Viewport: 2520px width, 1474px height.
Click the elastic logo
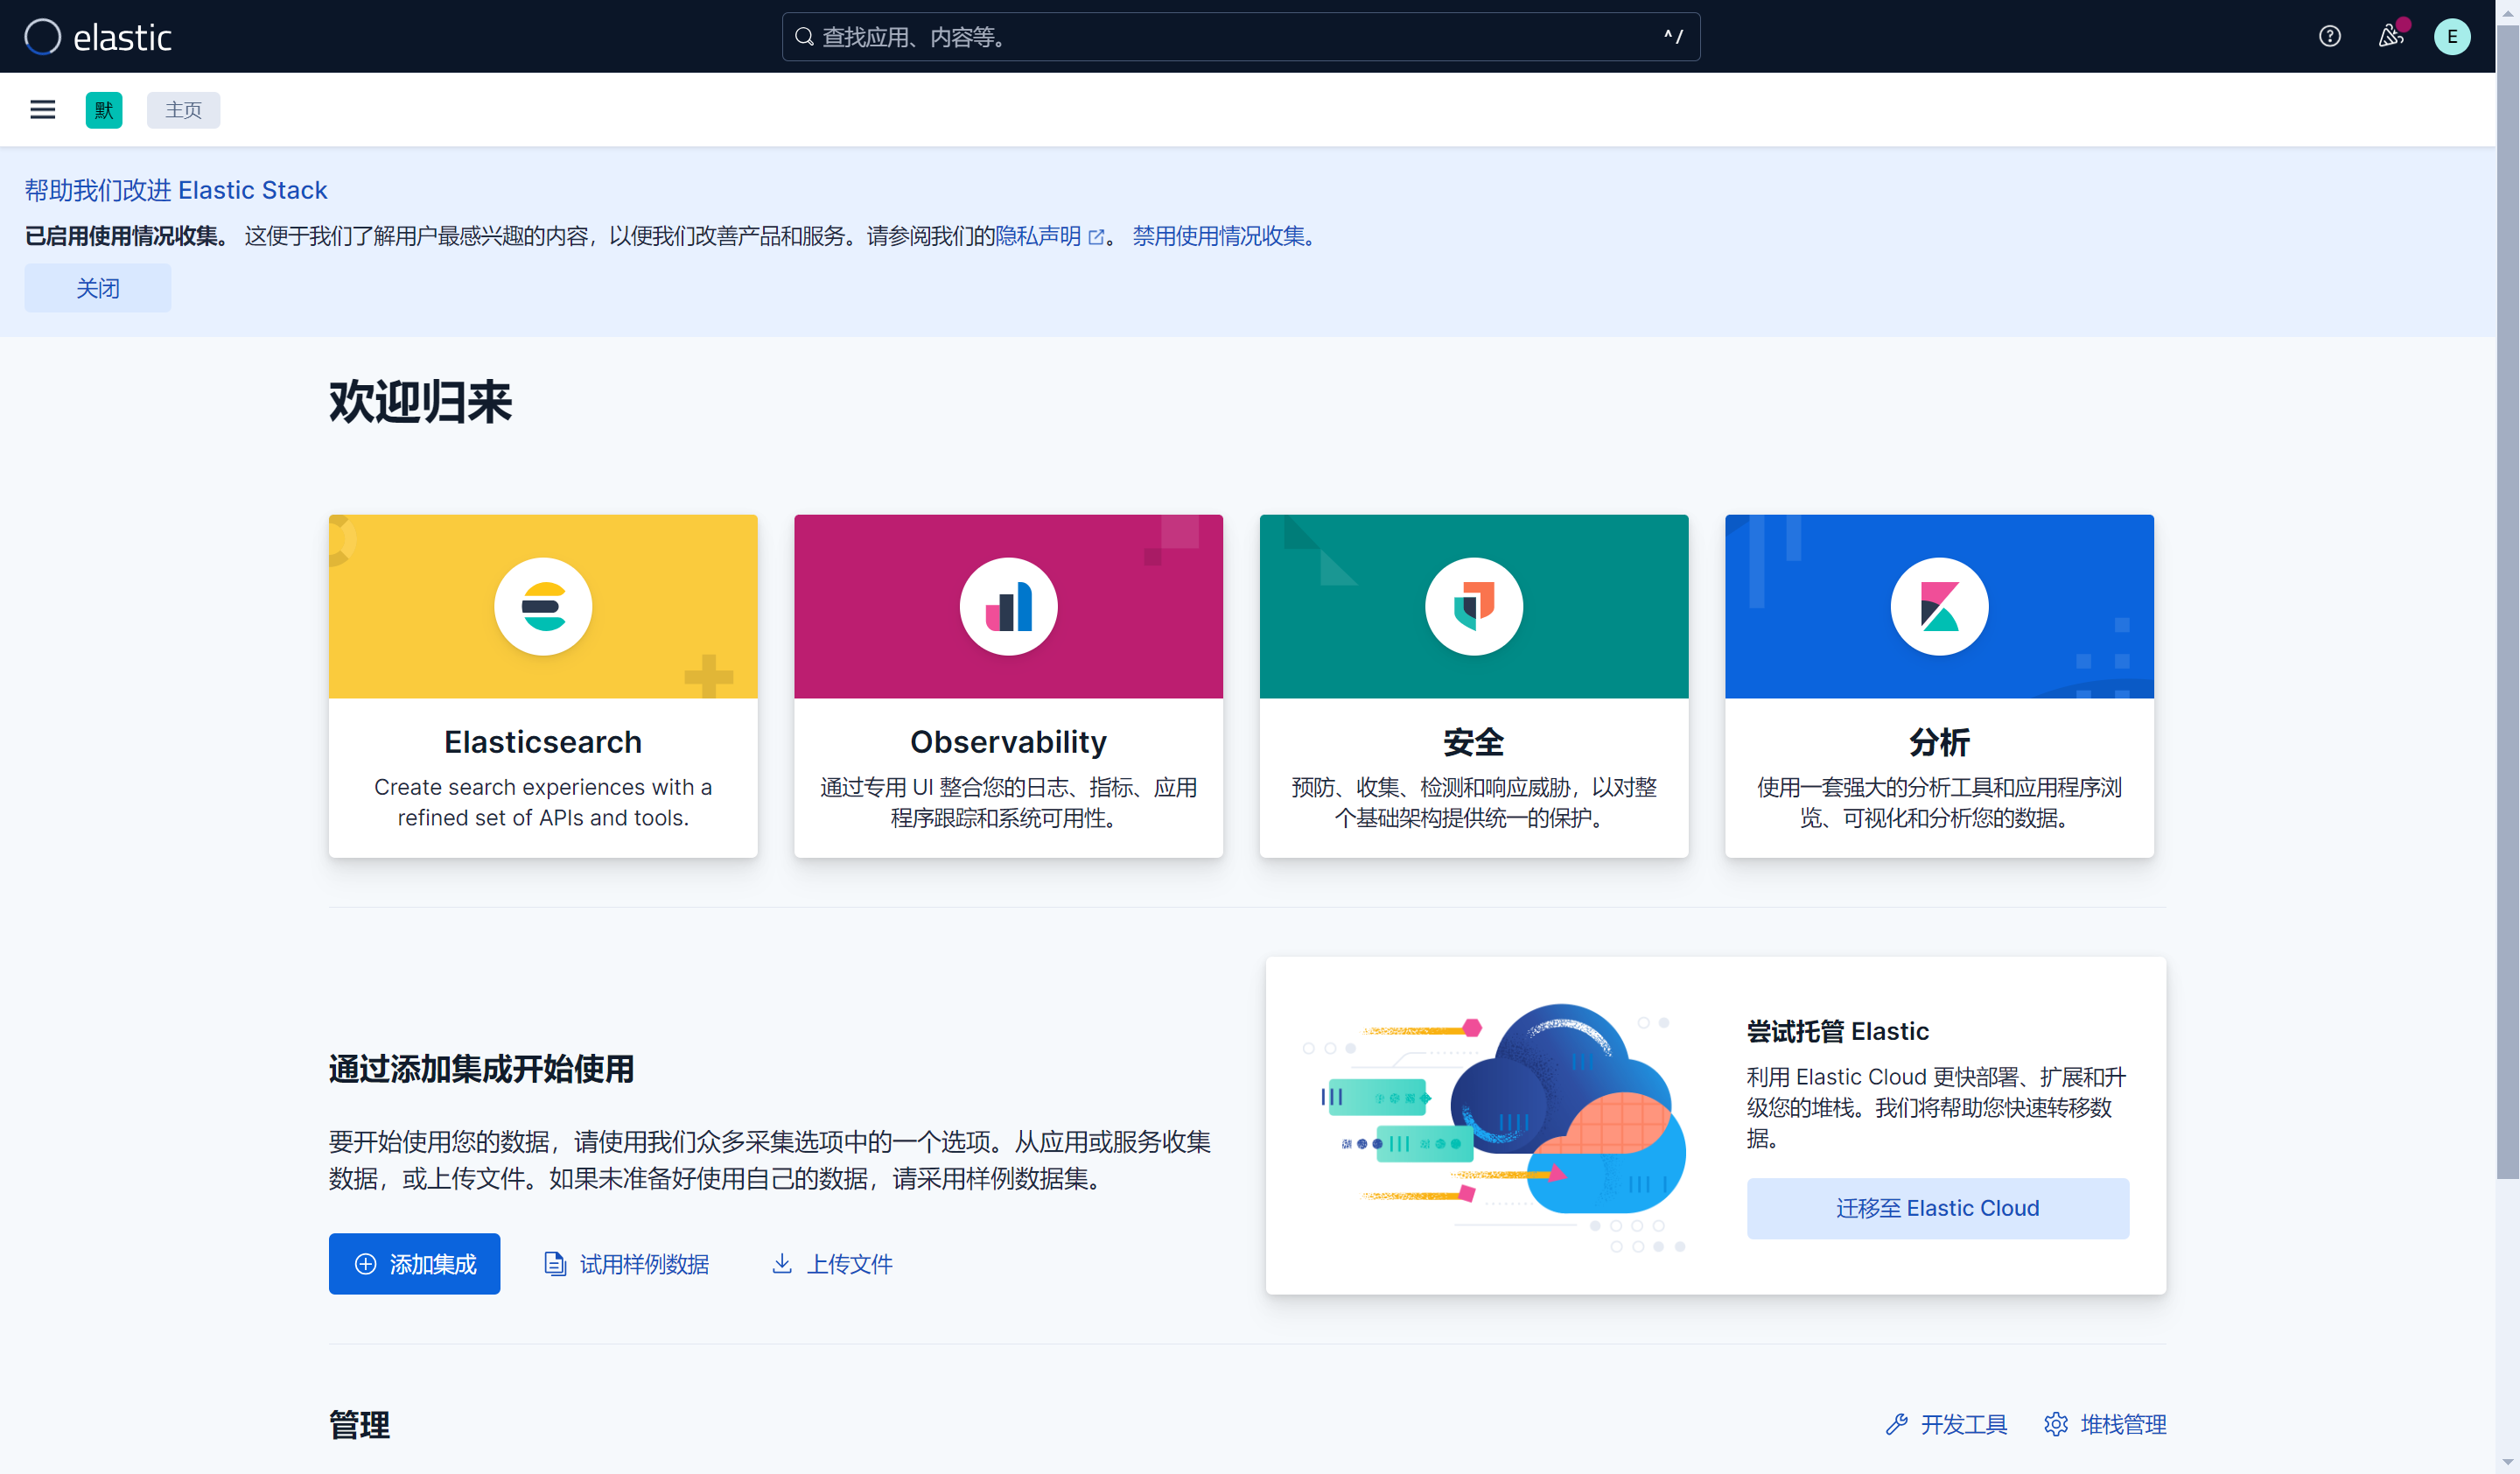[98, 37]
